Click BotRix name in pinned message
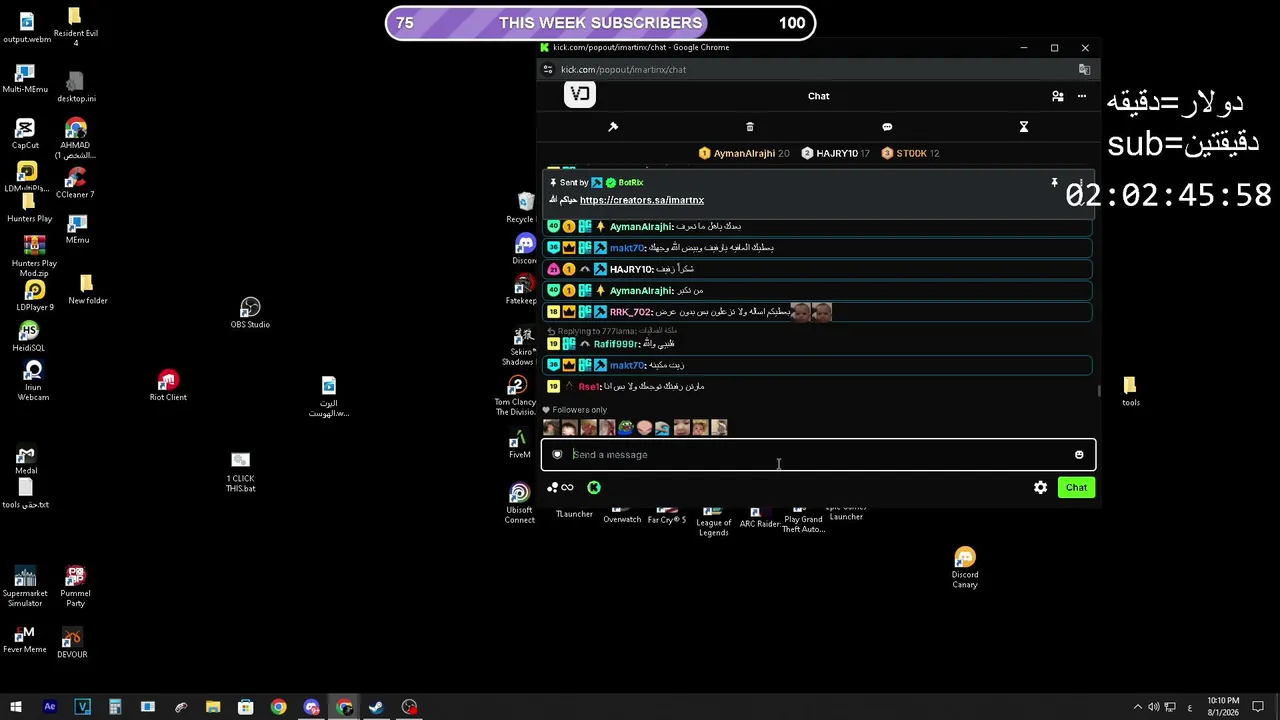This screenshot has height=720, width=1280. click(x=630, y=183)
